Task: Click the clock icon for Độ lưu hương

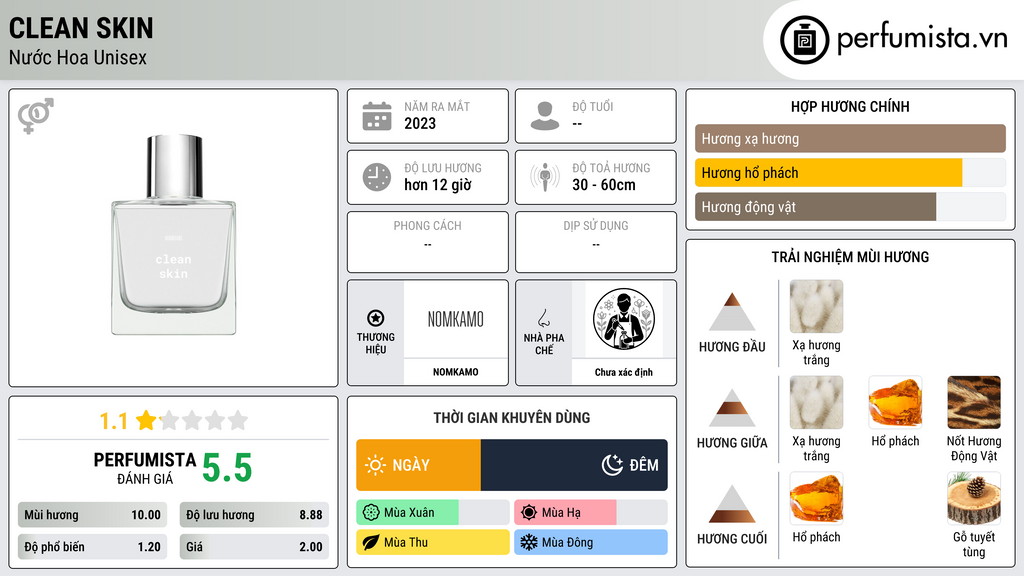Action: click(x=377, y=177)
